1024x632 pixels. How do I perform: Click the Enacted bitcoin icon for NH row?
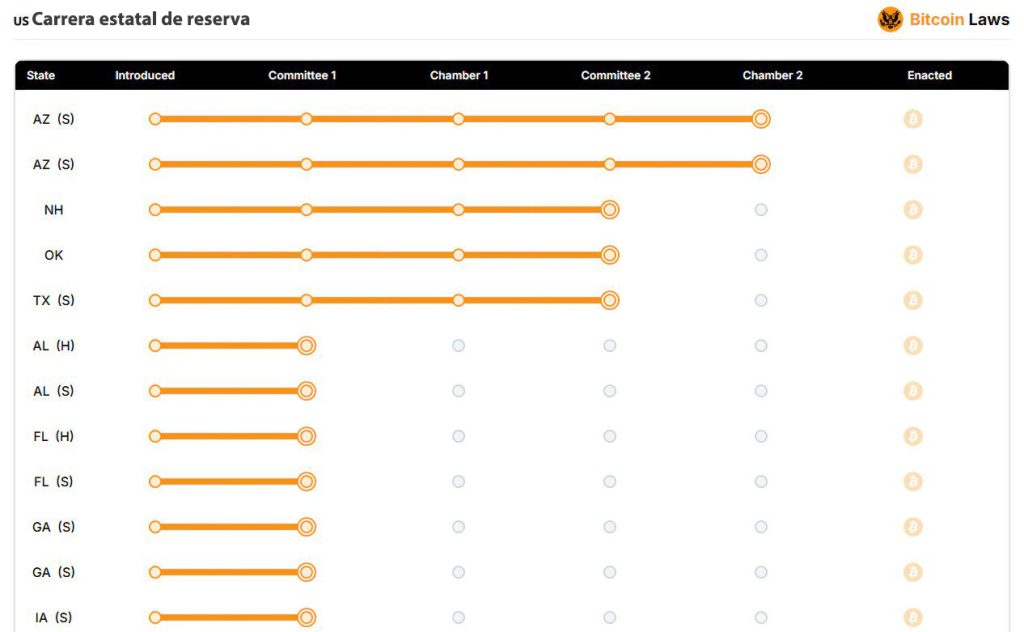(x=913, y=210)
